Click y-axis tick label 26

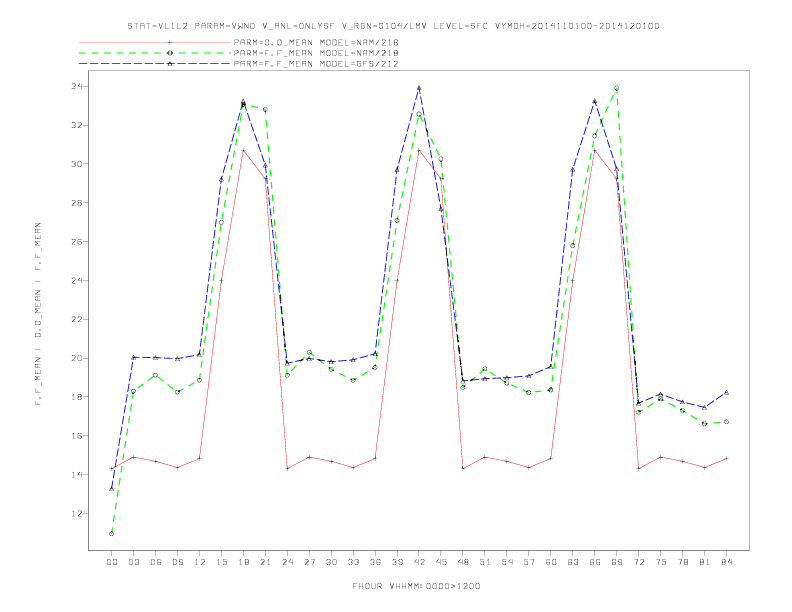pos(76,241)
